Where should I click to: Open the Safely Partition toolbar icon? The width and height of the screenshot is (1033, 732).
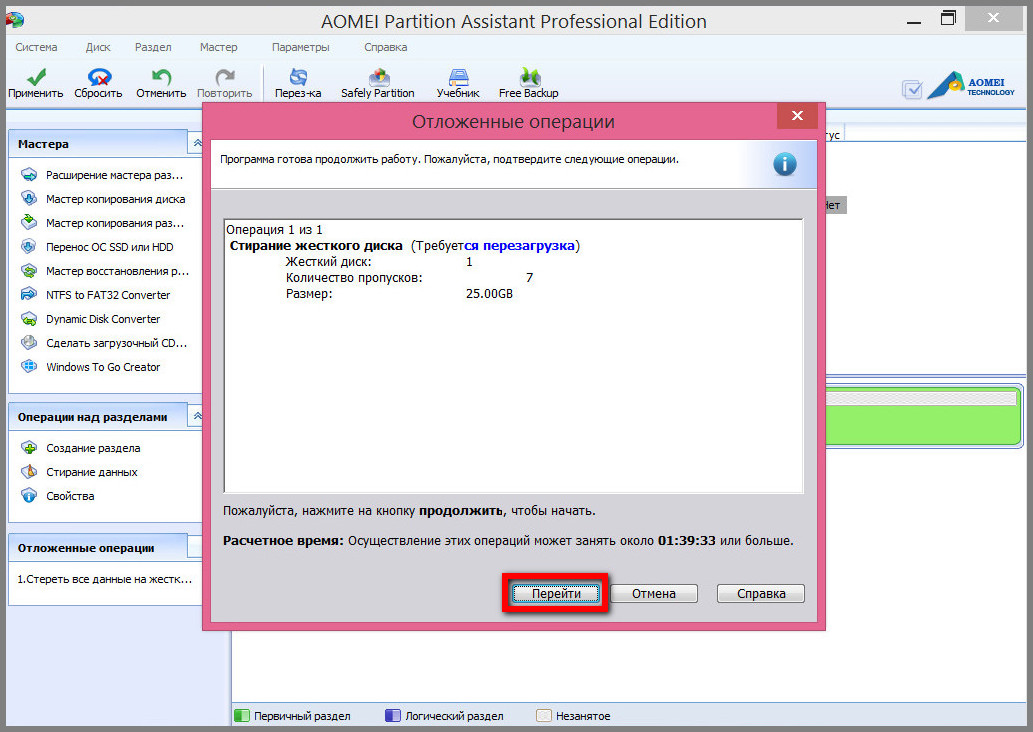[x=378, y=77]
